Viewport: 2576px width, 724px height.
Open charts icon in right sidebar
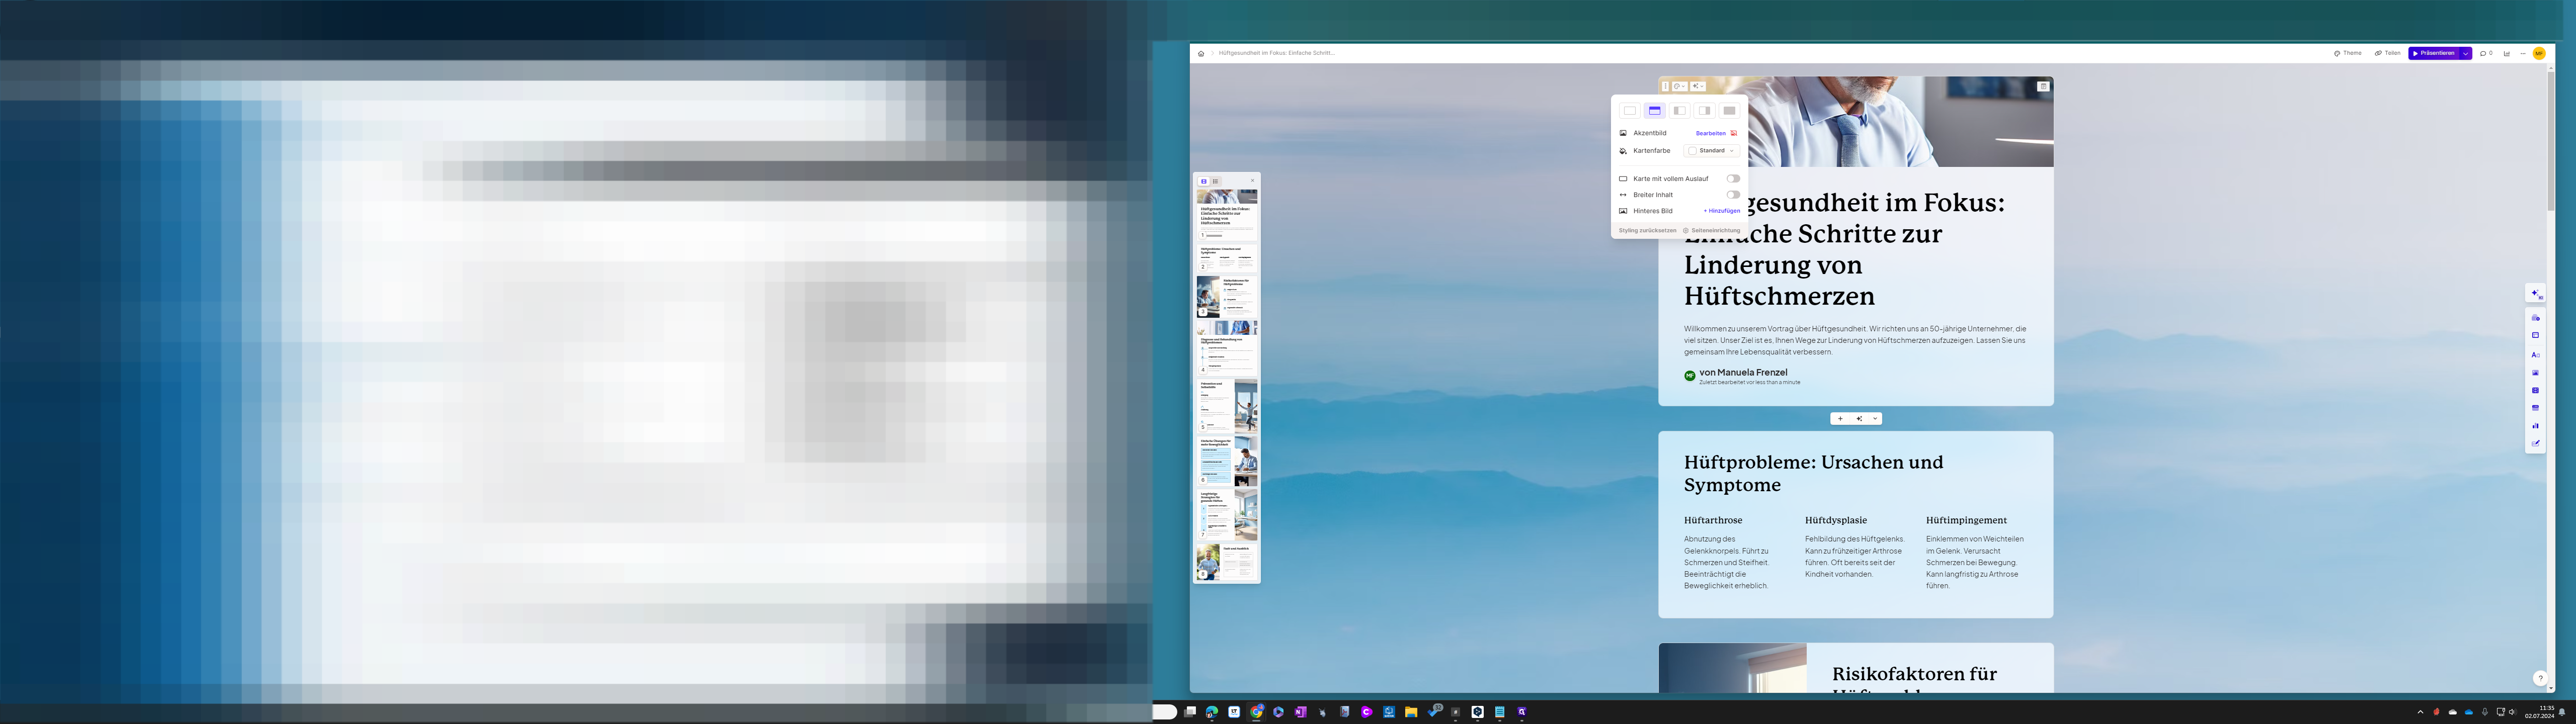(2535, 426)
